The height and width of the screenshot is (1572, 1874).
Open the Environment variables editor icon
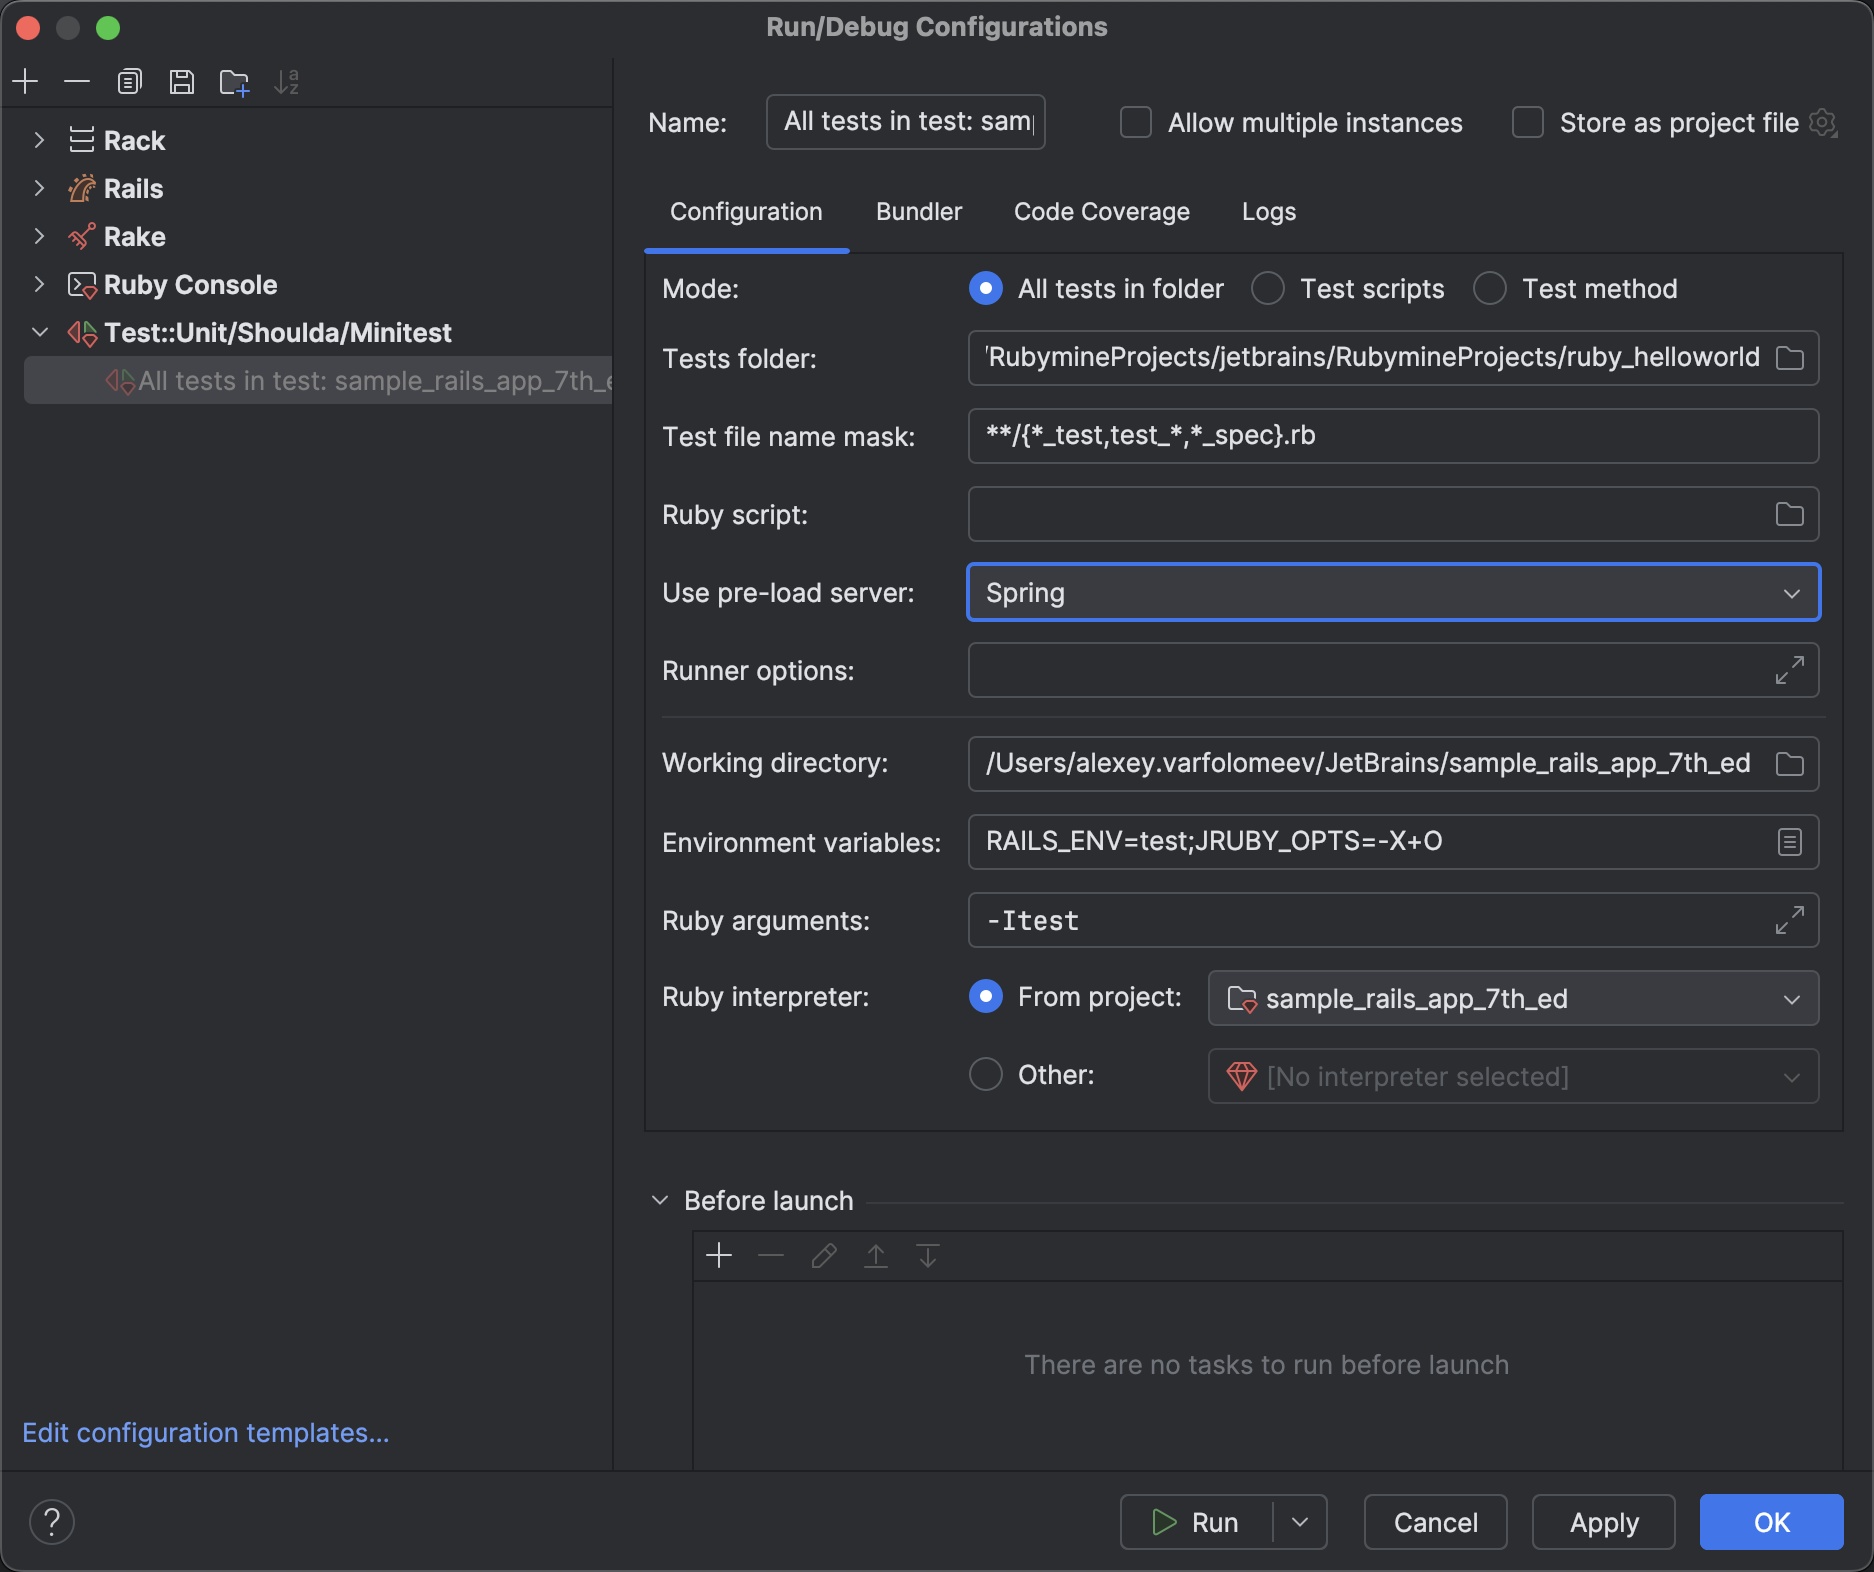[x=1789, y=842]
